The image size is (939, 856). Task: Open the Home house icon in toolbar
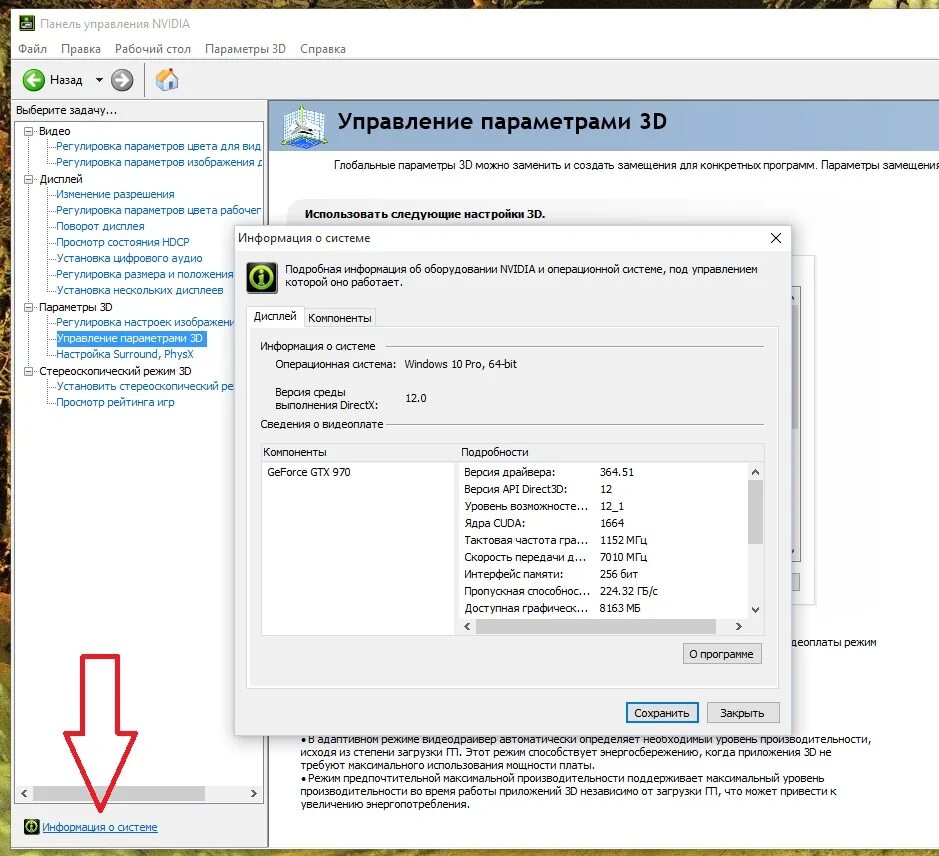tap(167, 79)
